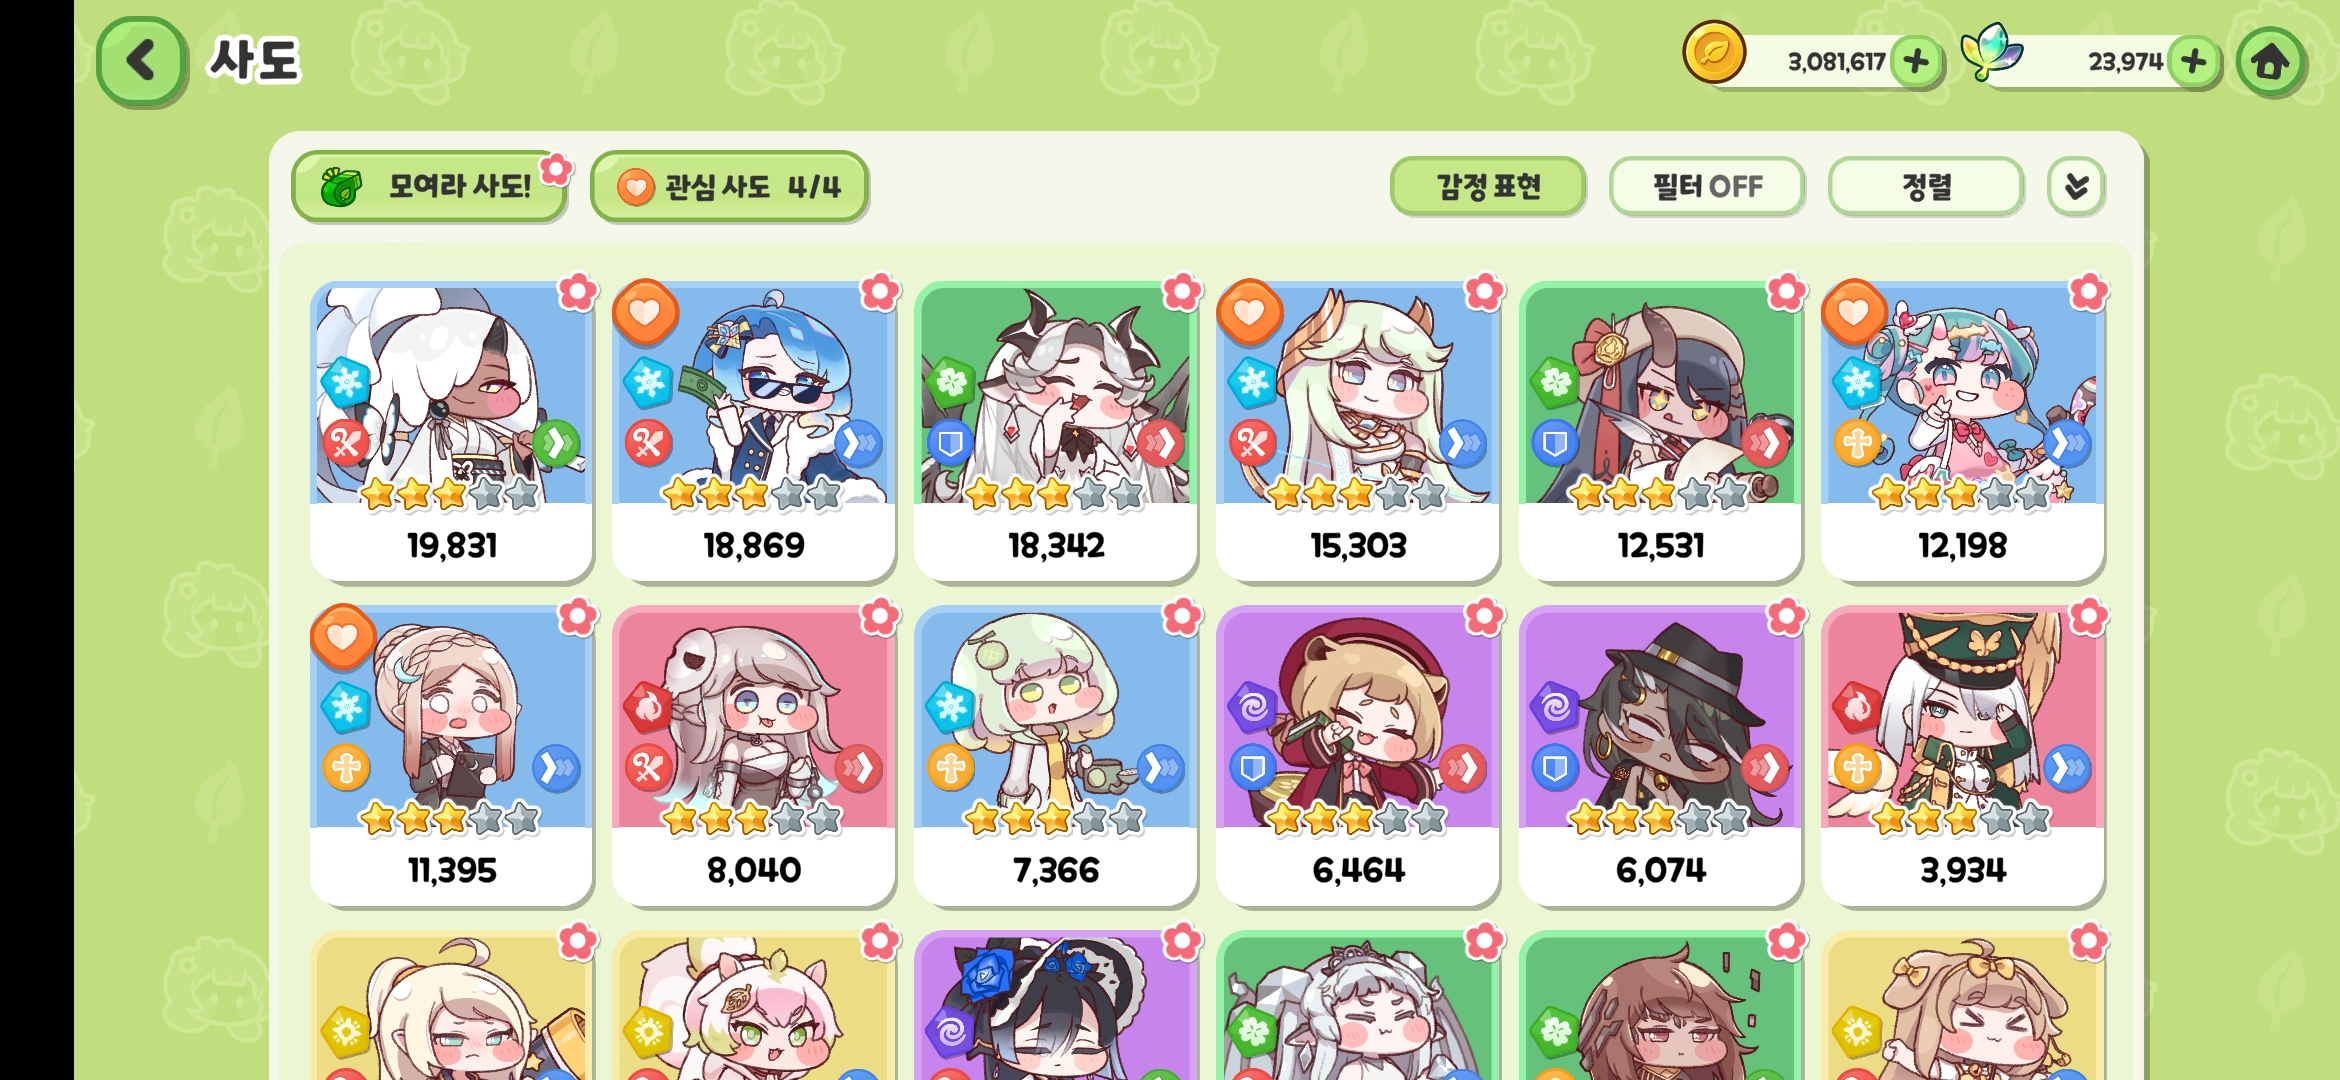Image resolution: width=2340 pixels, height=1080 pixels.
Task: Open the 필터 OFF filter menu
Action: point(1707,187)
